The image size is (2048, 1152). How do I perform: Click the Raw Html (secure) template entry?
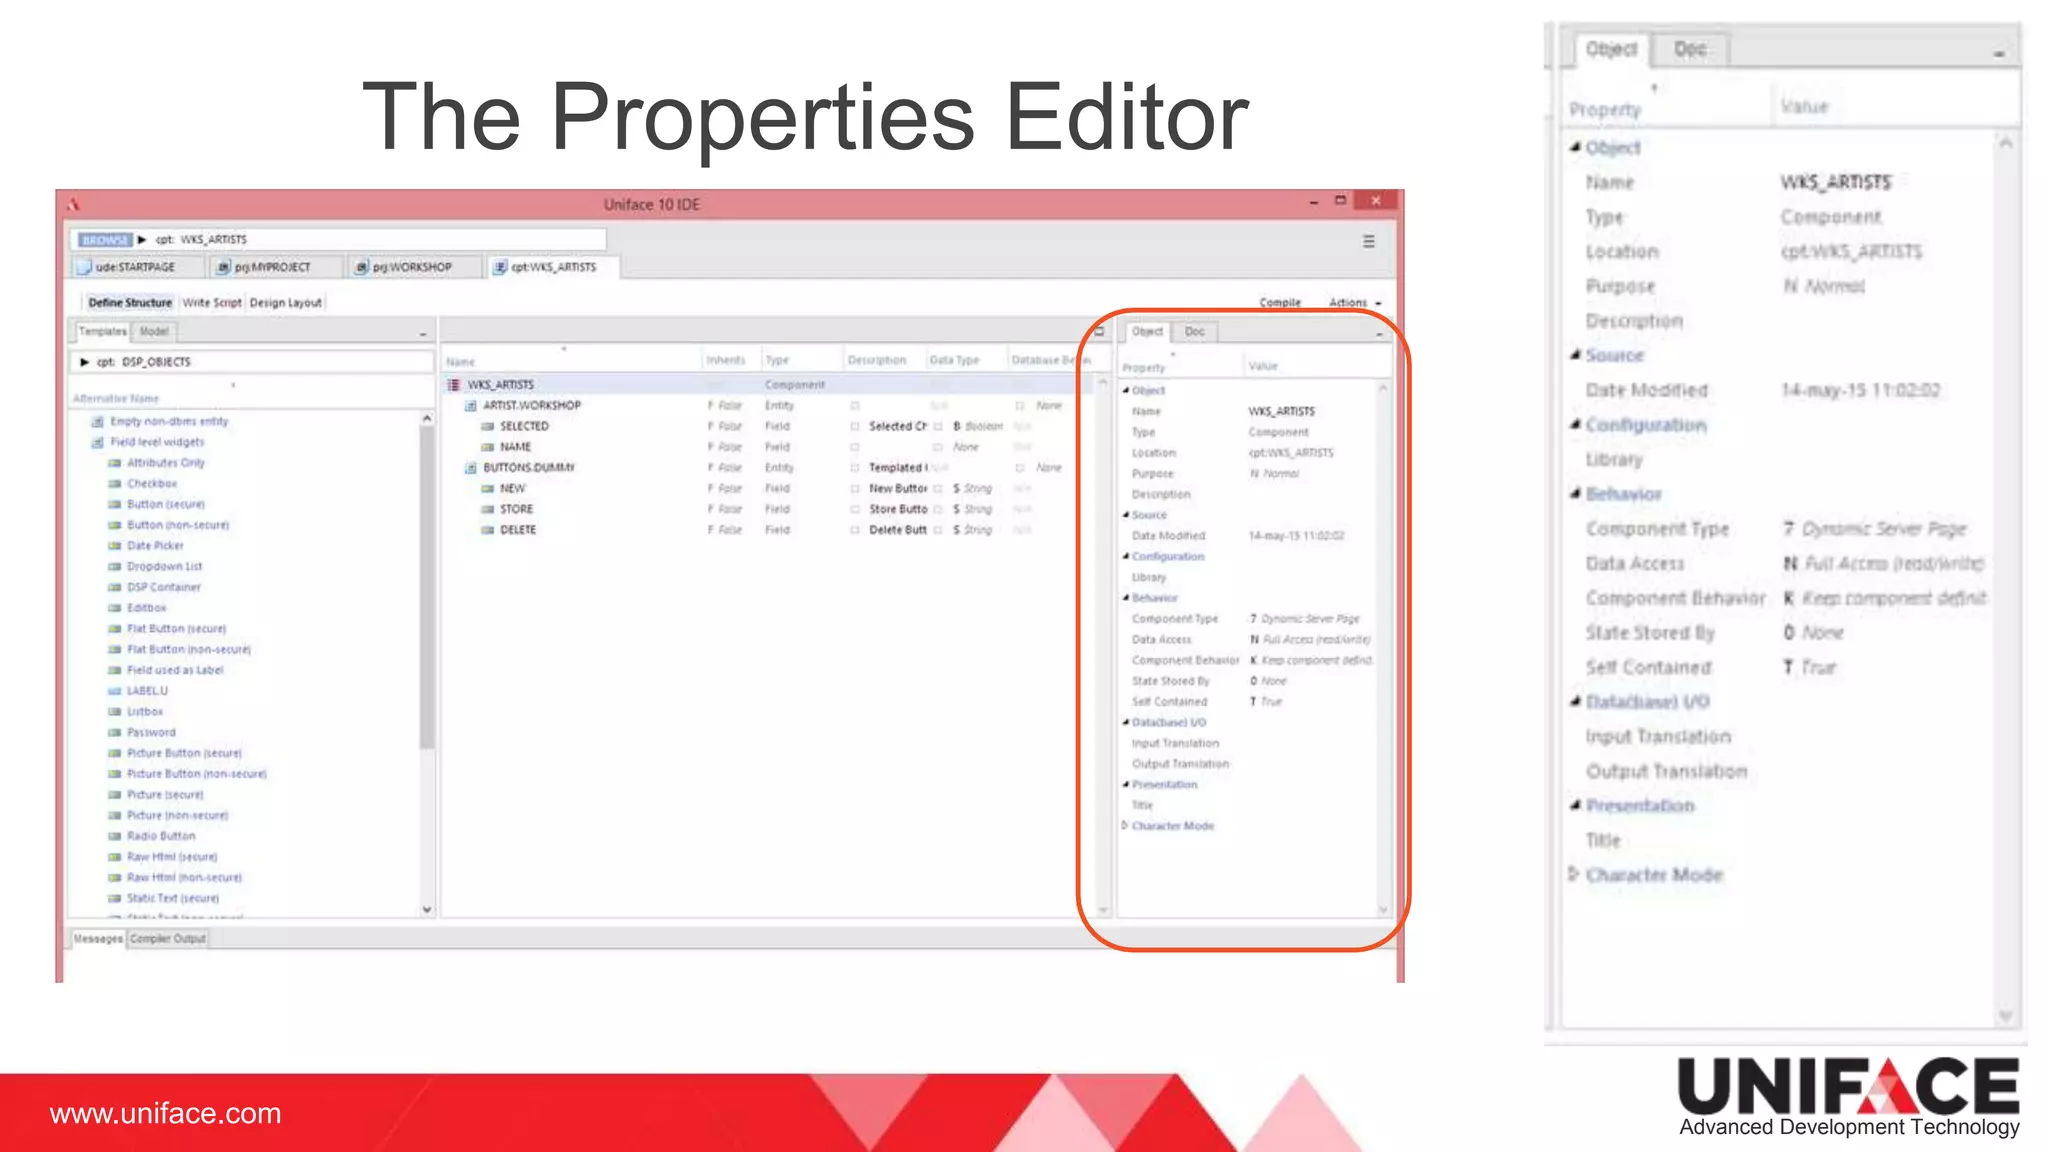(171, 857)
